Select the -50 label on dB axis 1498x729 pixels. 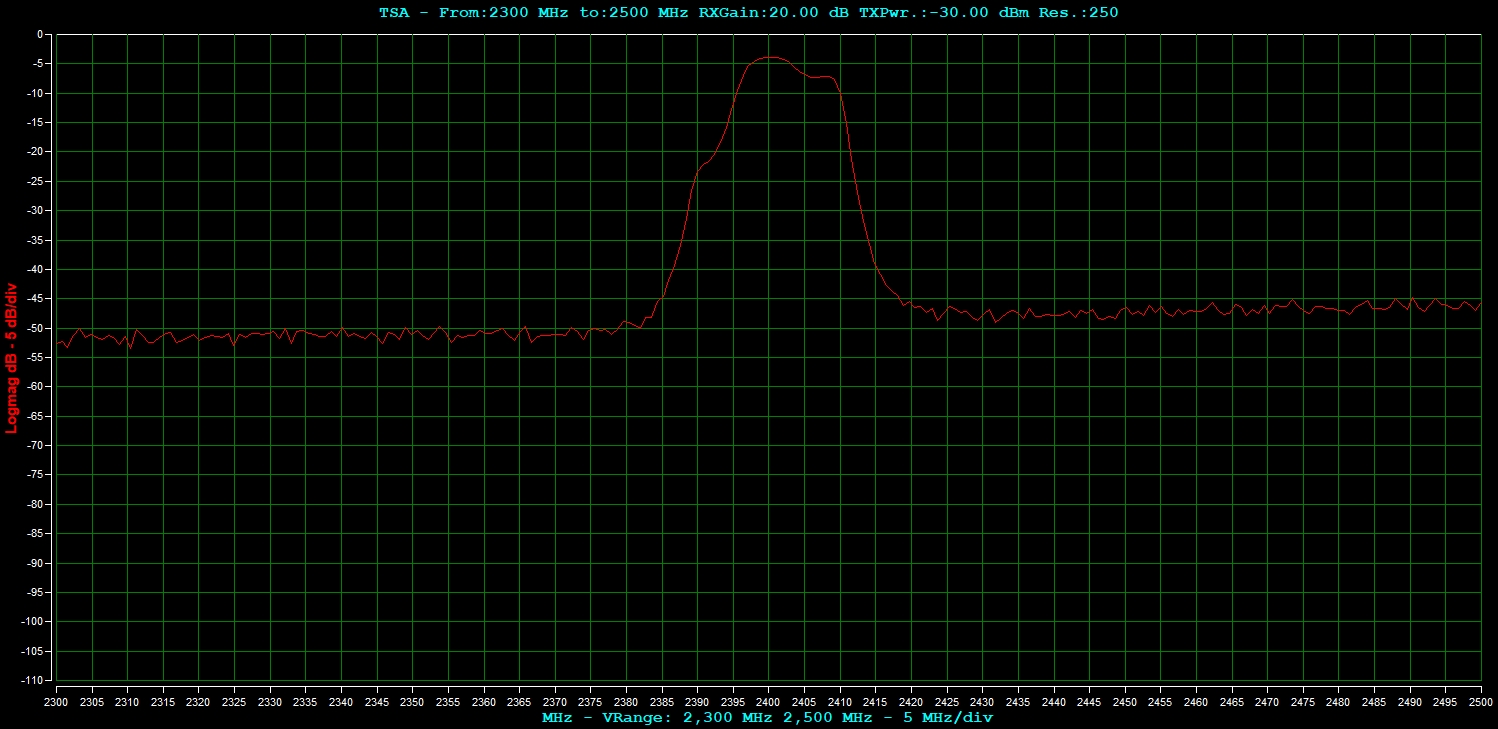click(x=36, y=328)
